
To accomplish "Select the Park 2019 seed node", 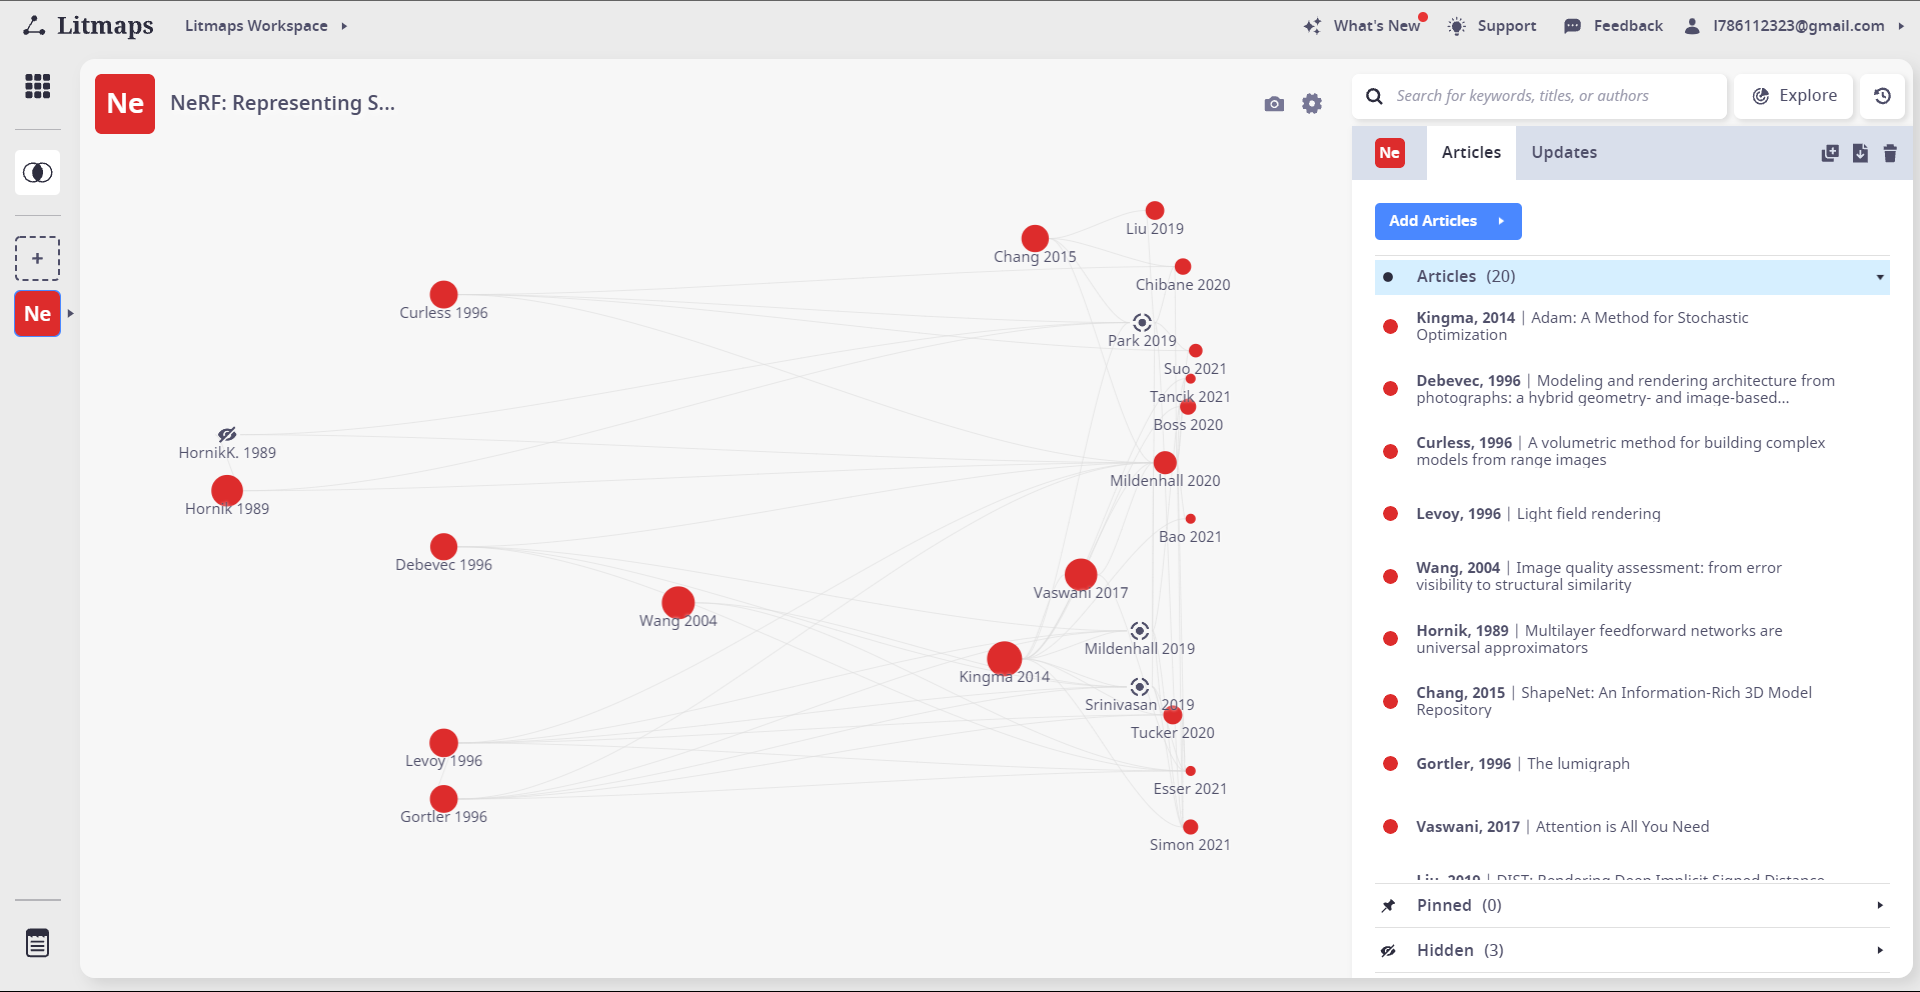I will click(1142, 322).
